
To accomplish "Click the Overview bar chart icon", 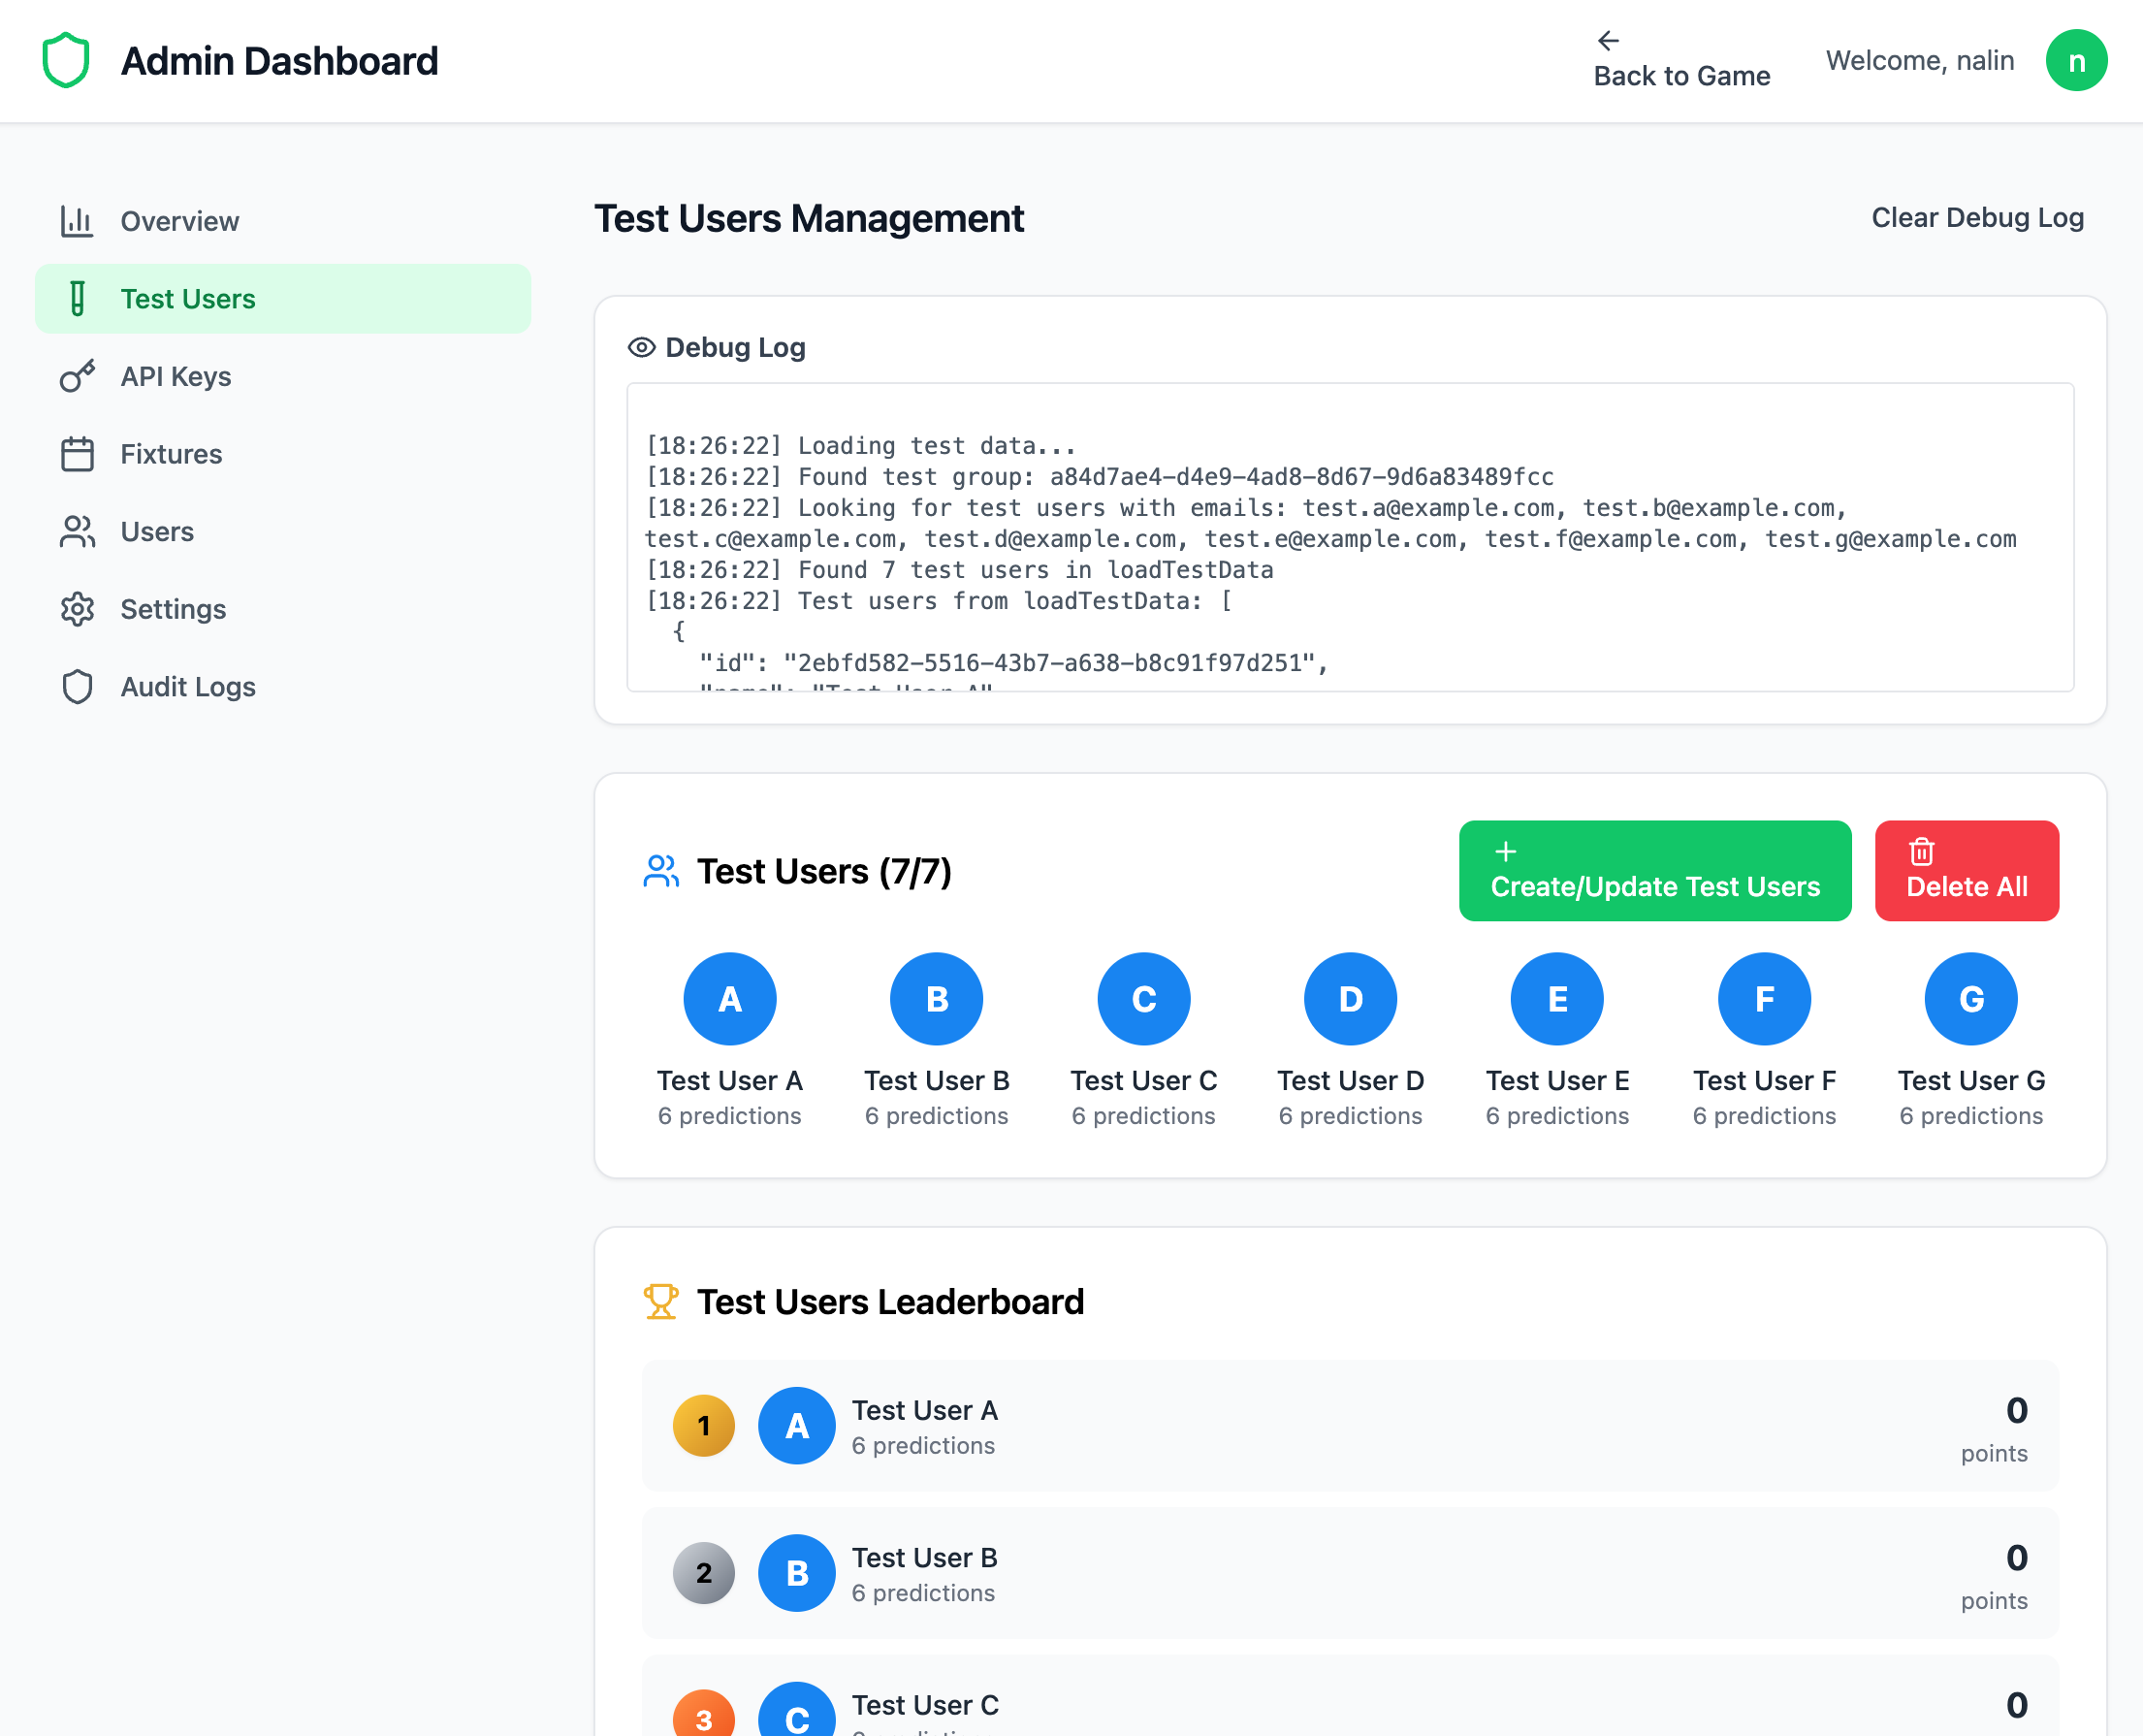I will coord(77,221).
